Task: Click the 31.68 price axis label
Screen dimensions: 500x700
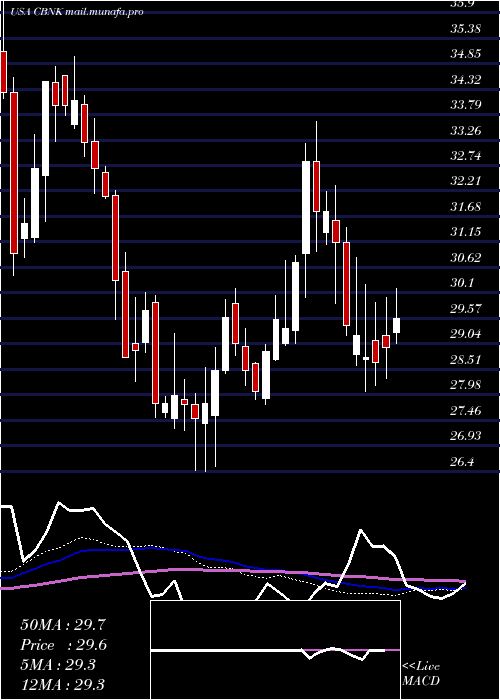Action: pyautogui.click(x=466, y=207)
